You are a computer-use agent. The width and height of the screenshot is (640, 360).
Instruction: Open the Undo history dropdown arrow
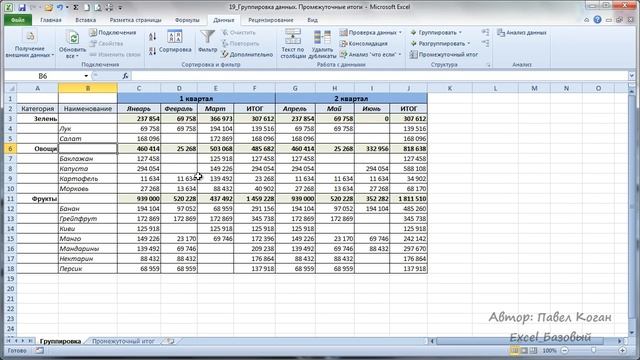67,7
